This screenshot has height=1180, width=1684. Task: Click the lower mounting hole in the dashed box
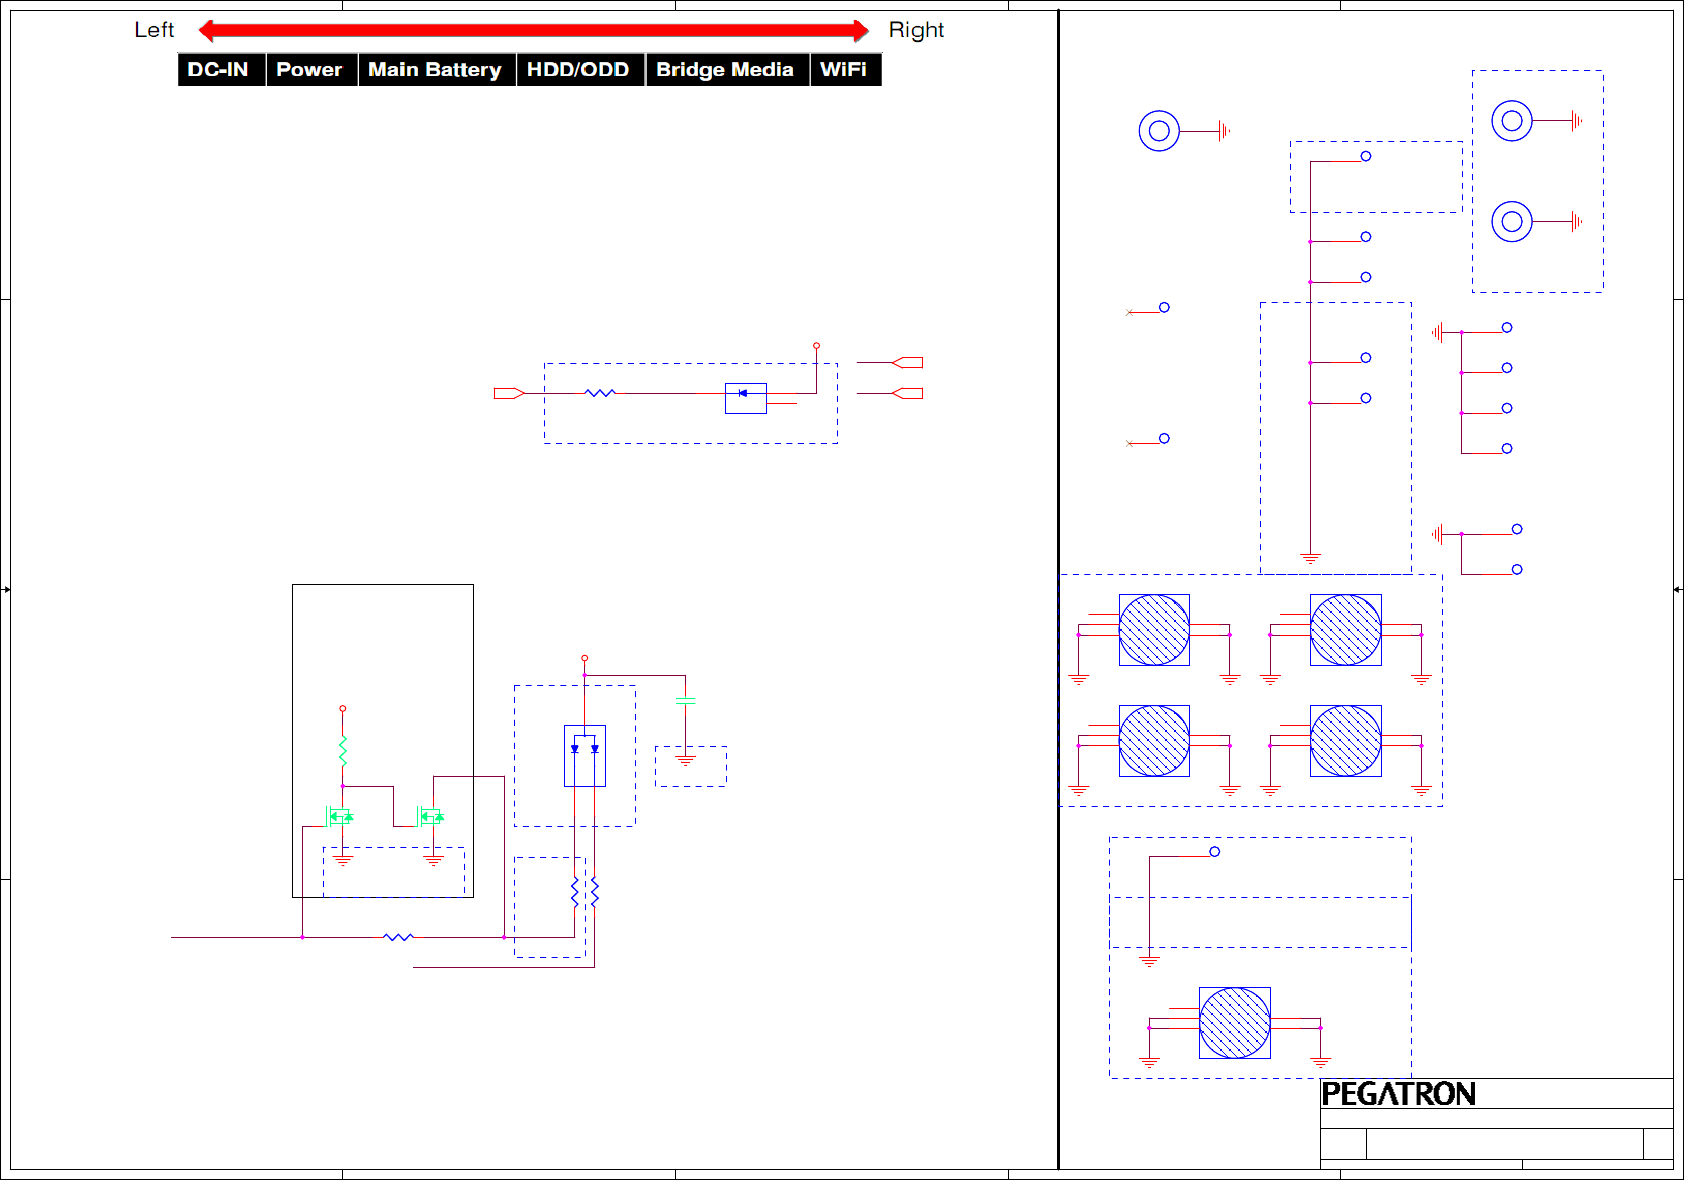1512,221
